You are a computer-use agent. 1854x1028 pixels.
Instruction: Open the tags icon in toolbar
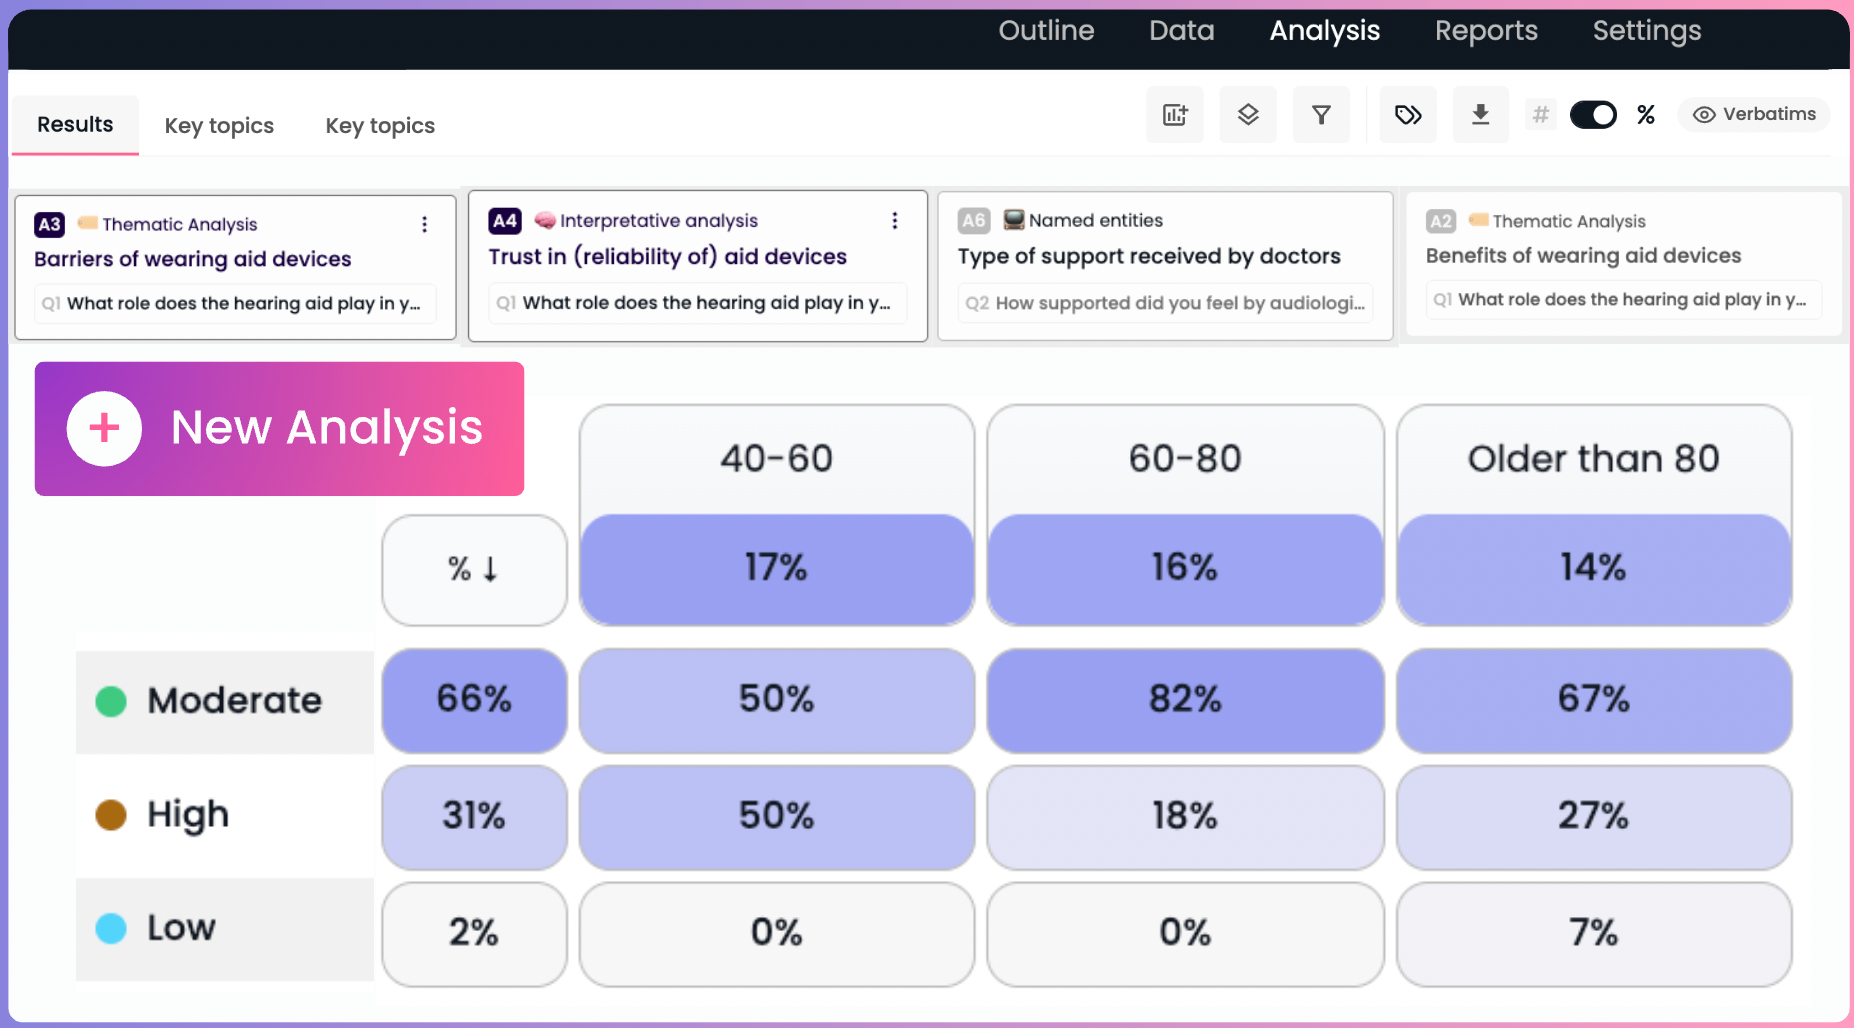point(1408,115)
